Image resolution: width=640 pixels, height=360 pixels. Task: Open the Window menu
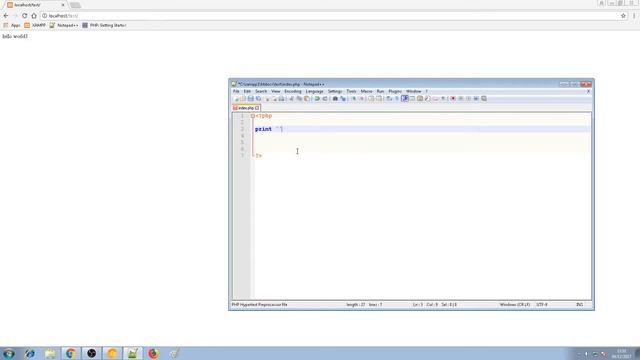pos(413,91)
